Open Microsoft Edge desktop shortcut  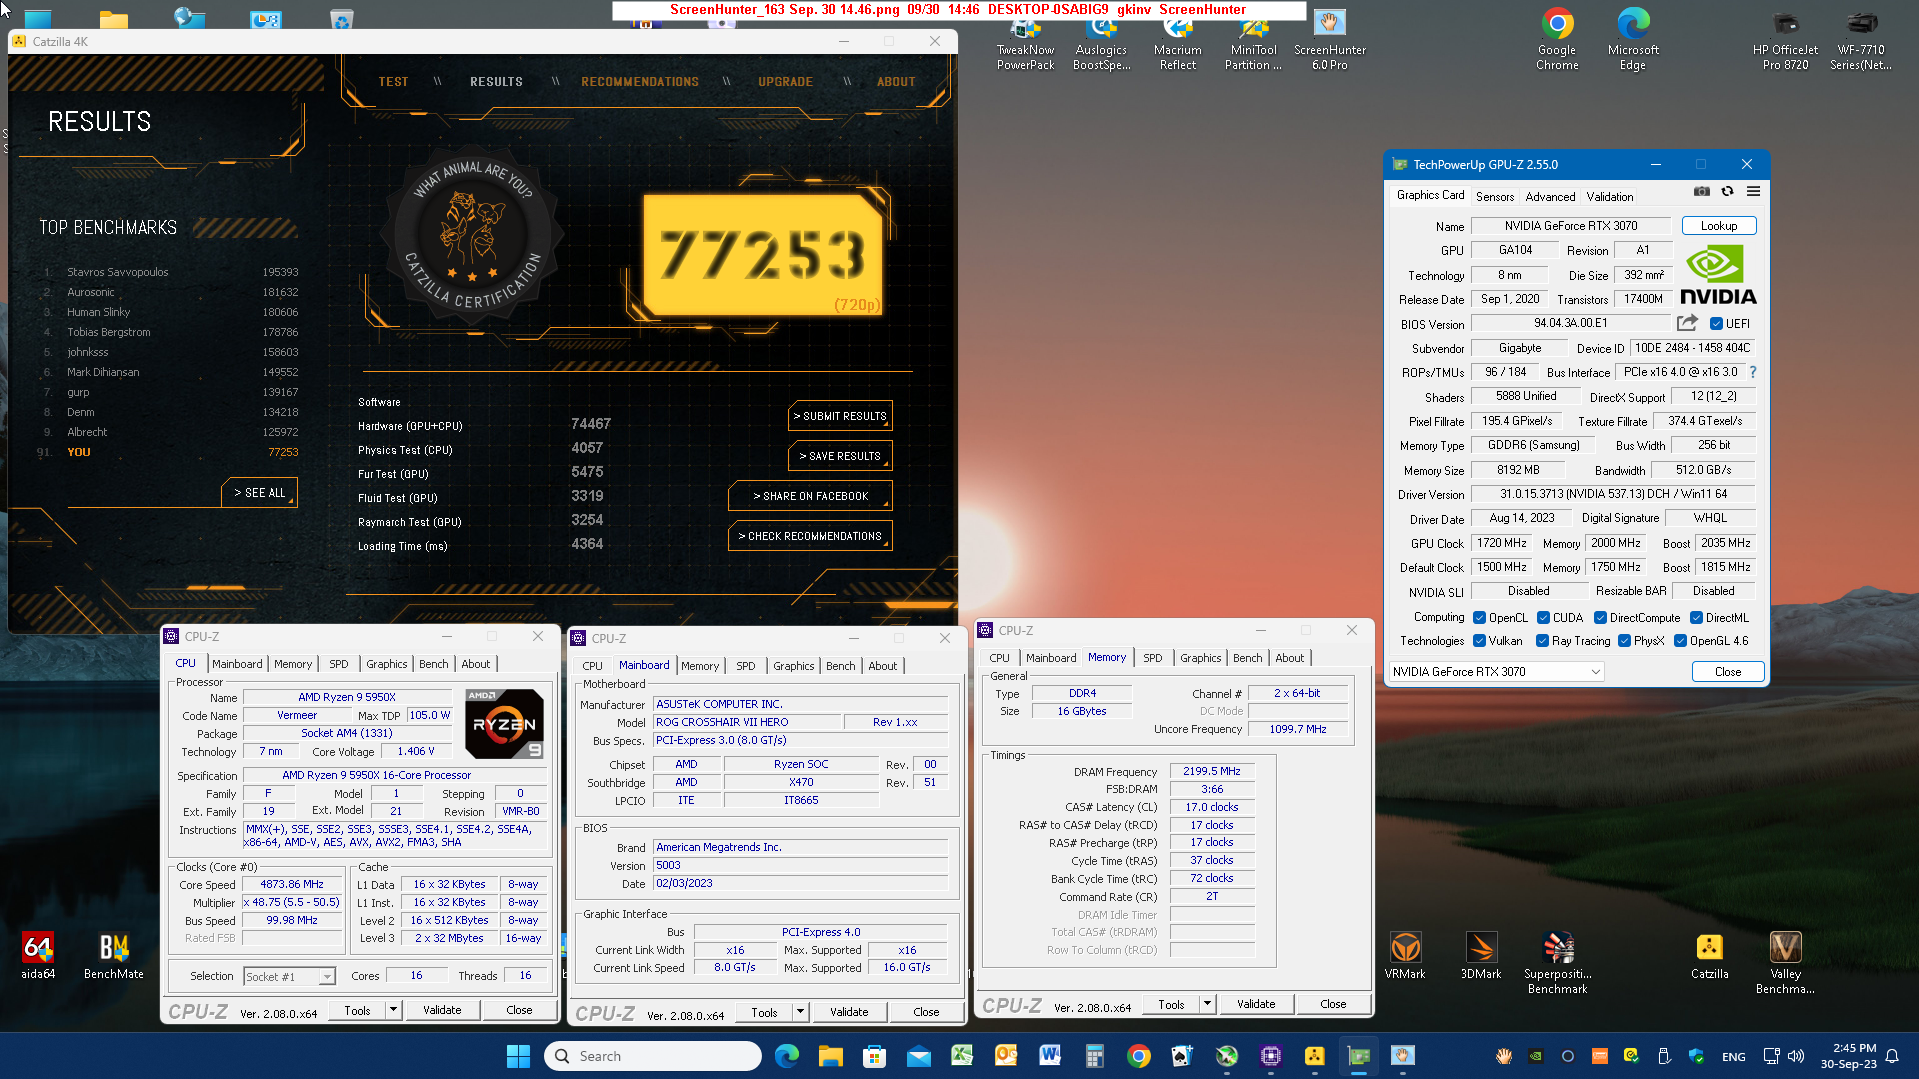tap(1633, 40)
